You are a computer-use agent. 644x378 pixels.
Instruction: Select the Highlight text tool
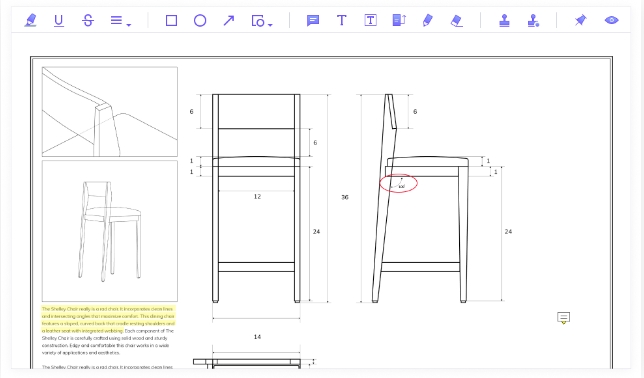(x=31, y=20)
